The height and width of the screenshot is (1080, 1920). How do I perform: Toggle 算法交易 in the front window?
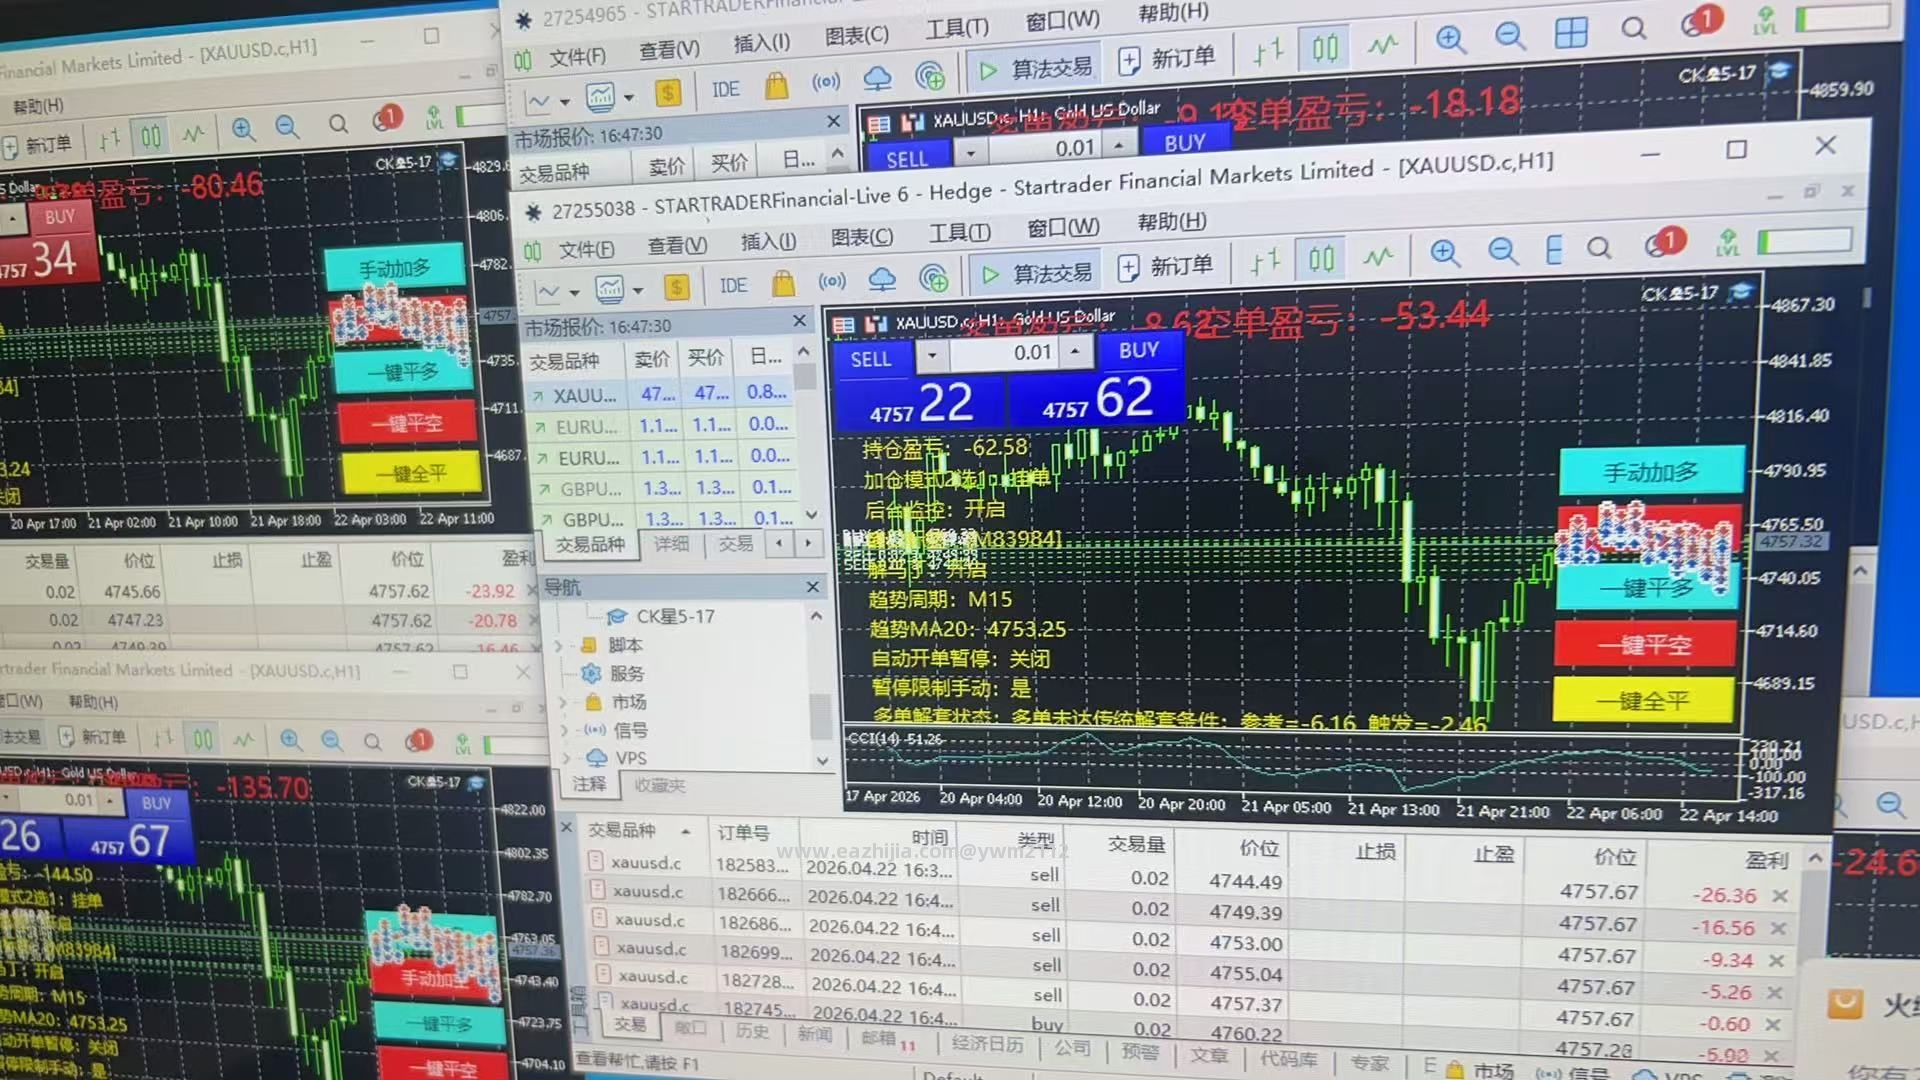coord(1036,273)
